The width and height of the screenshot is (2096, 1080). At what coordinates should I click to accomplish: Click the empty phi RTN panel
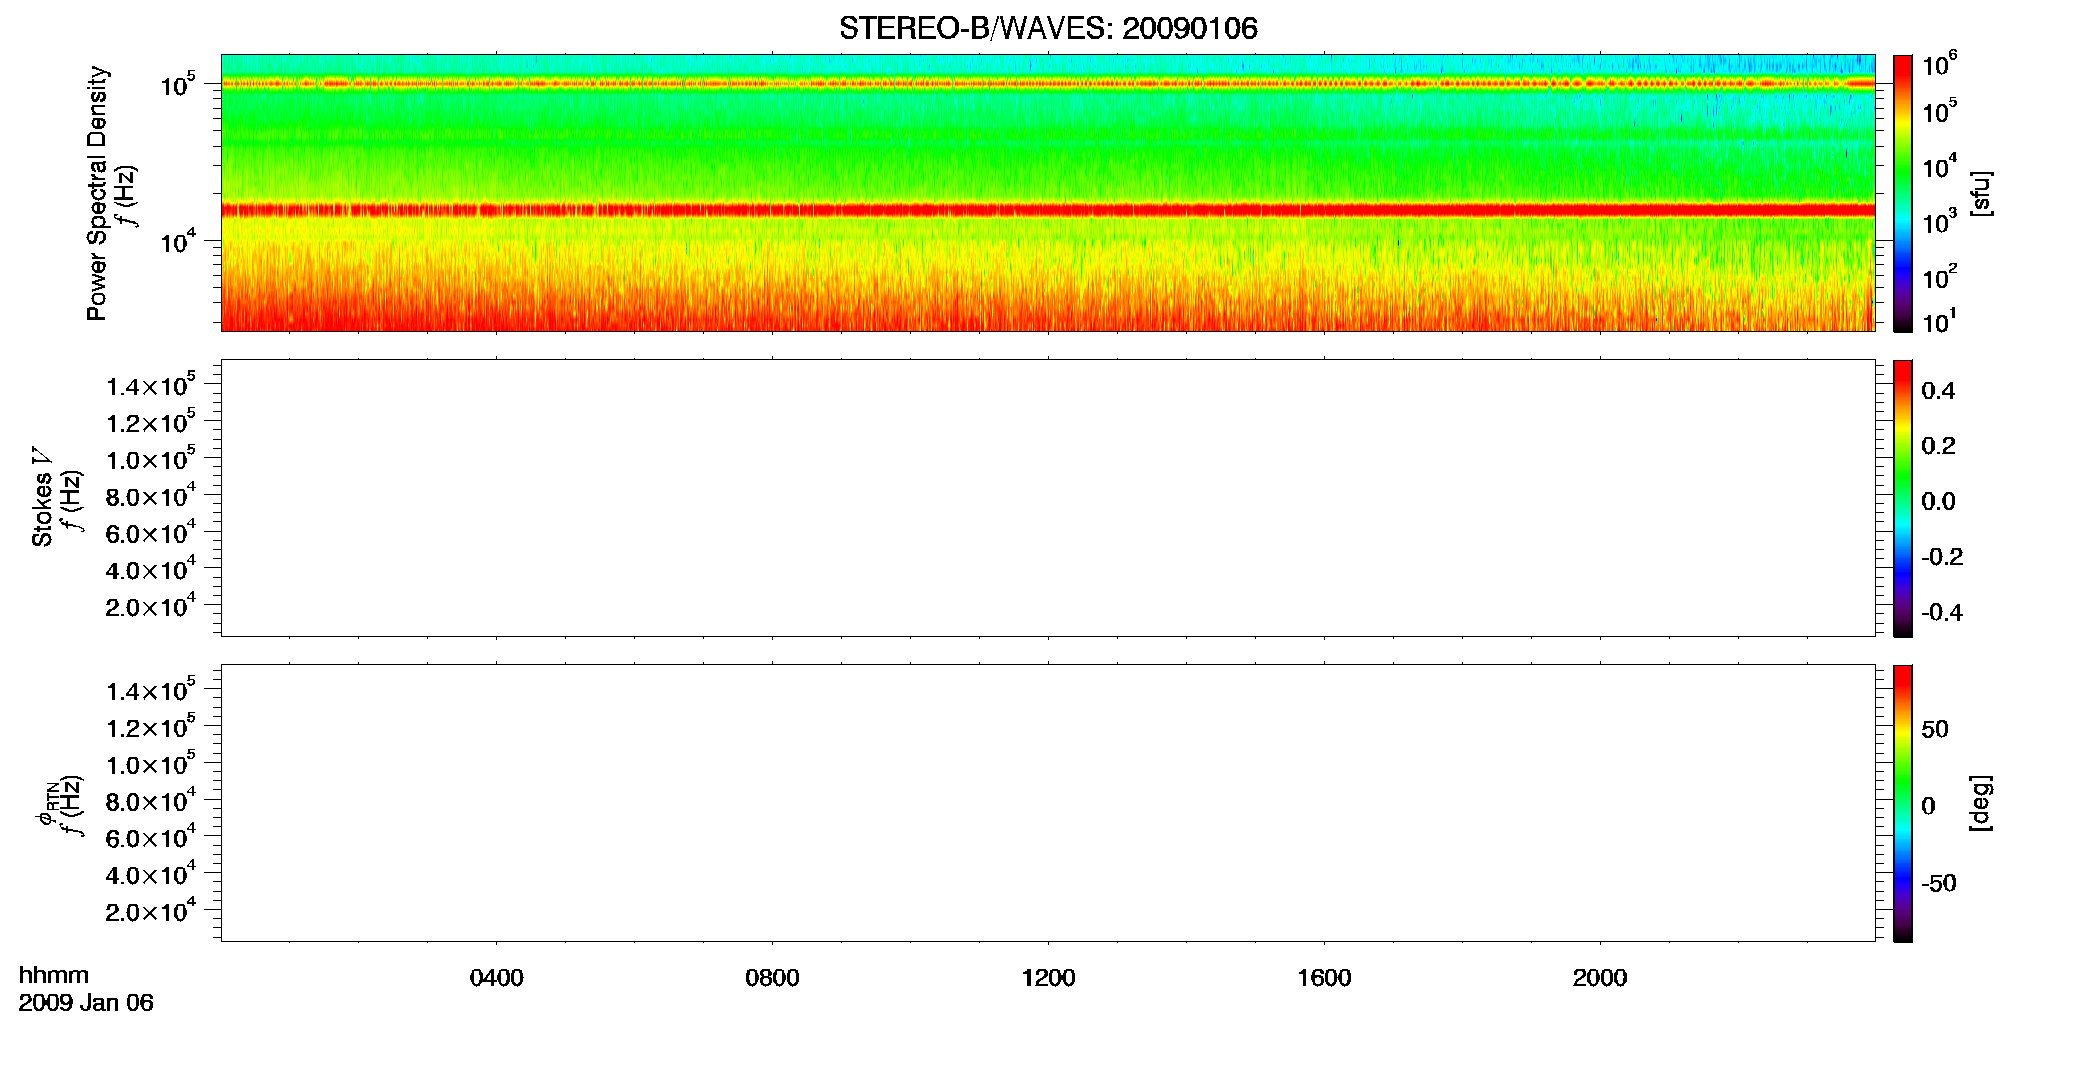click(x=1048, y=803)
